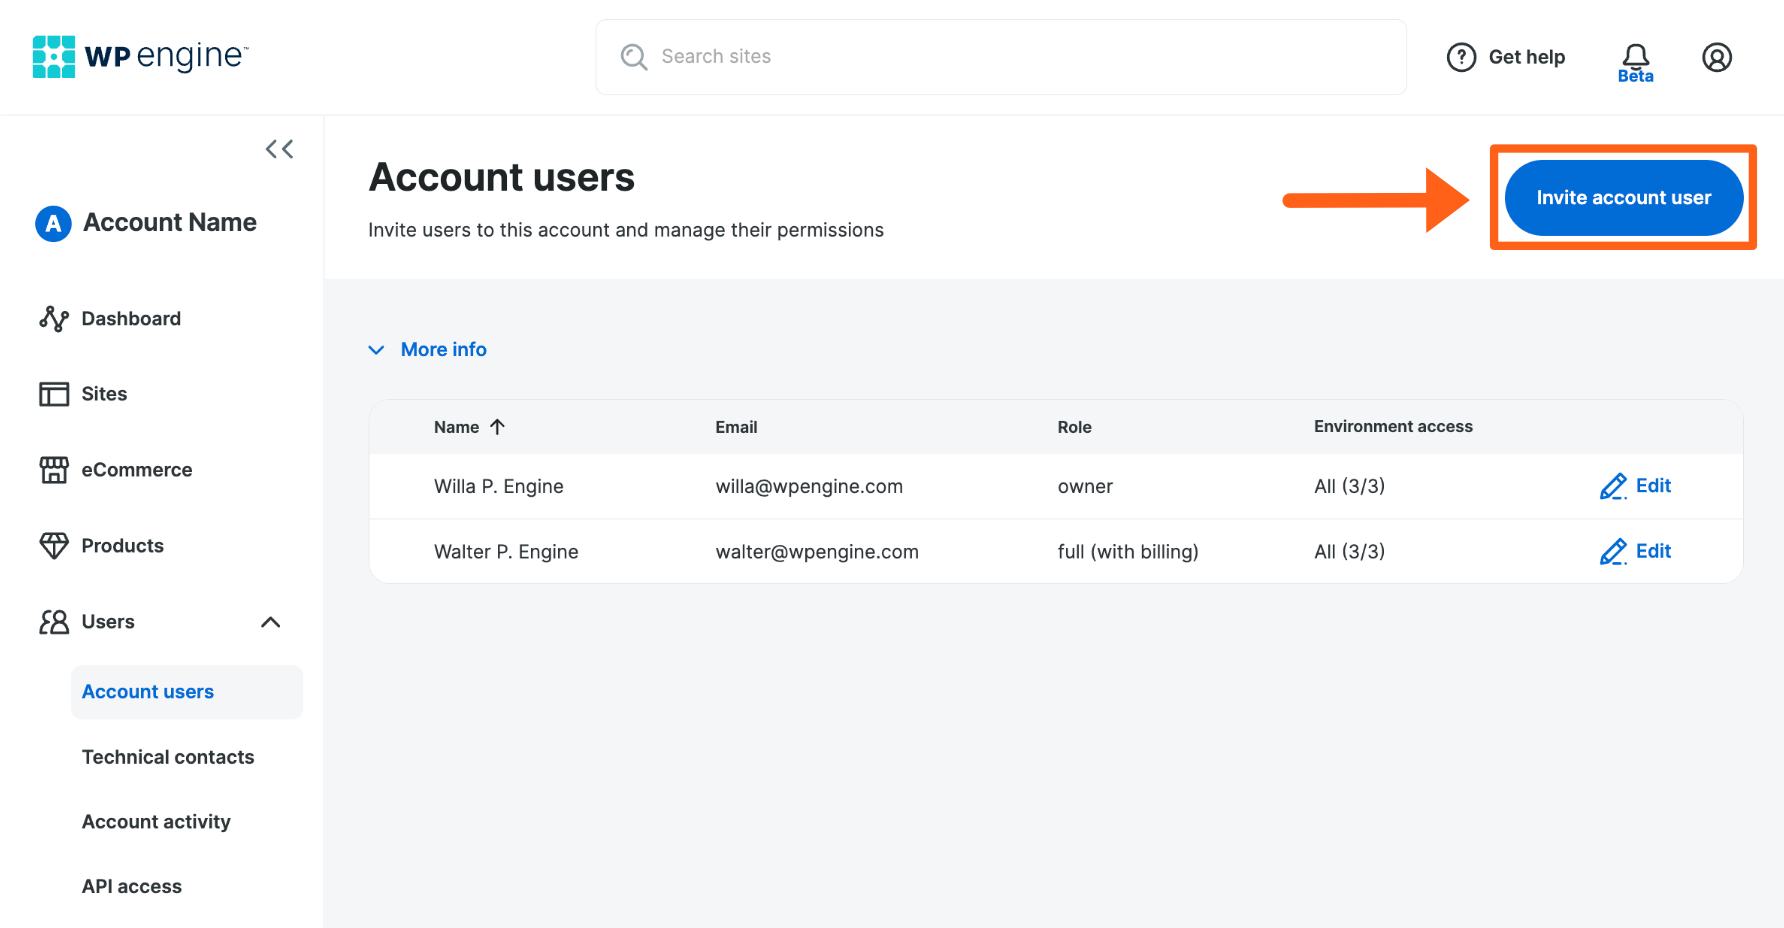This screenshot has width=1784, height=928.
Task: Open the notifications bell with Beta badge
Action: (1635, 57)
